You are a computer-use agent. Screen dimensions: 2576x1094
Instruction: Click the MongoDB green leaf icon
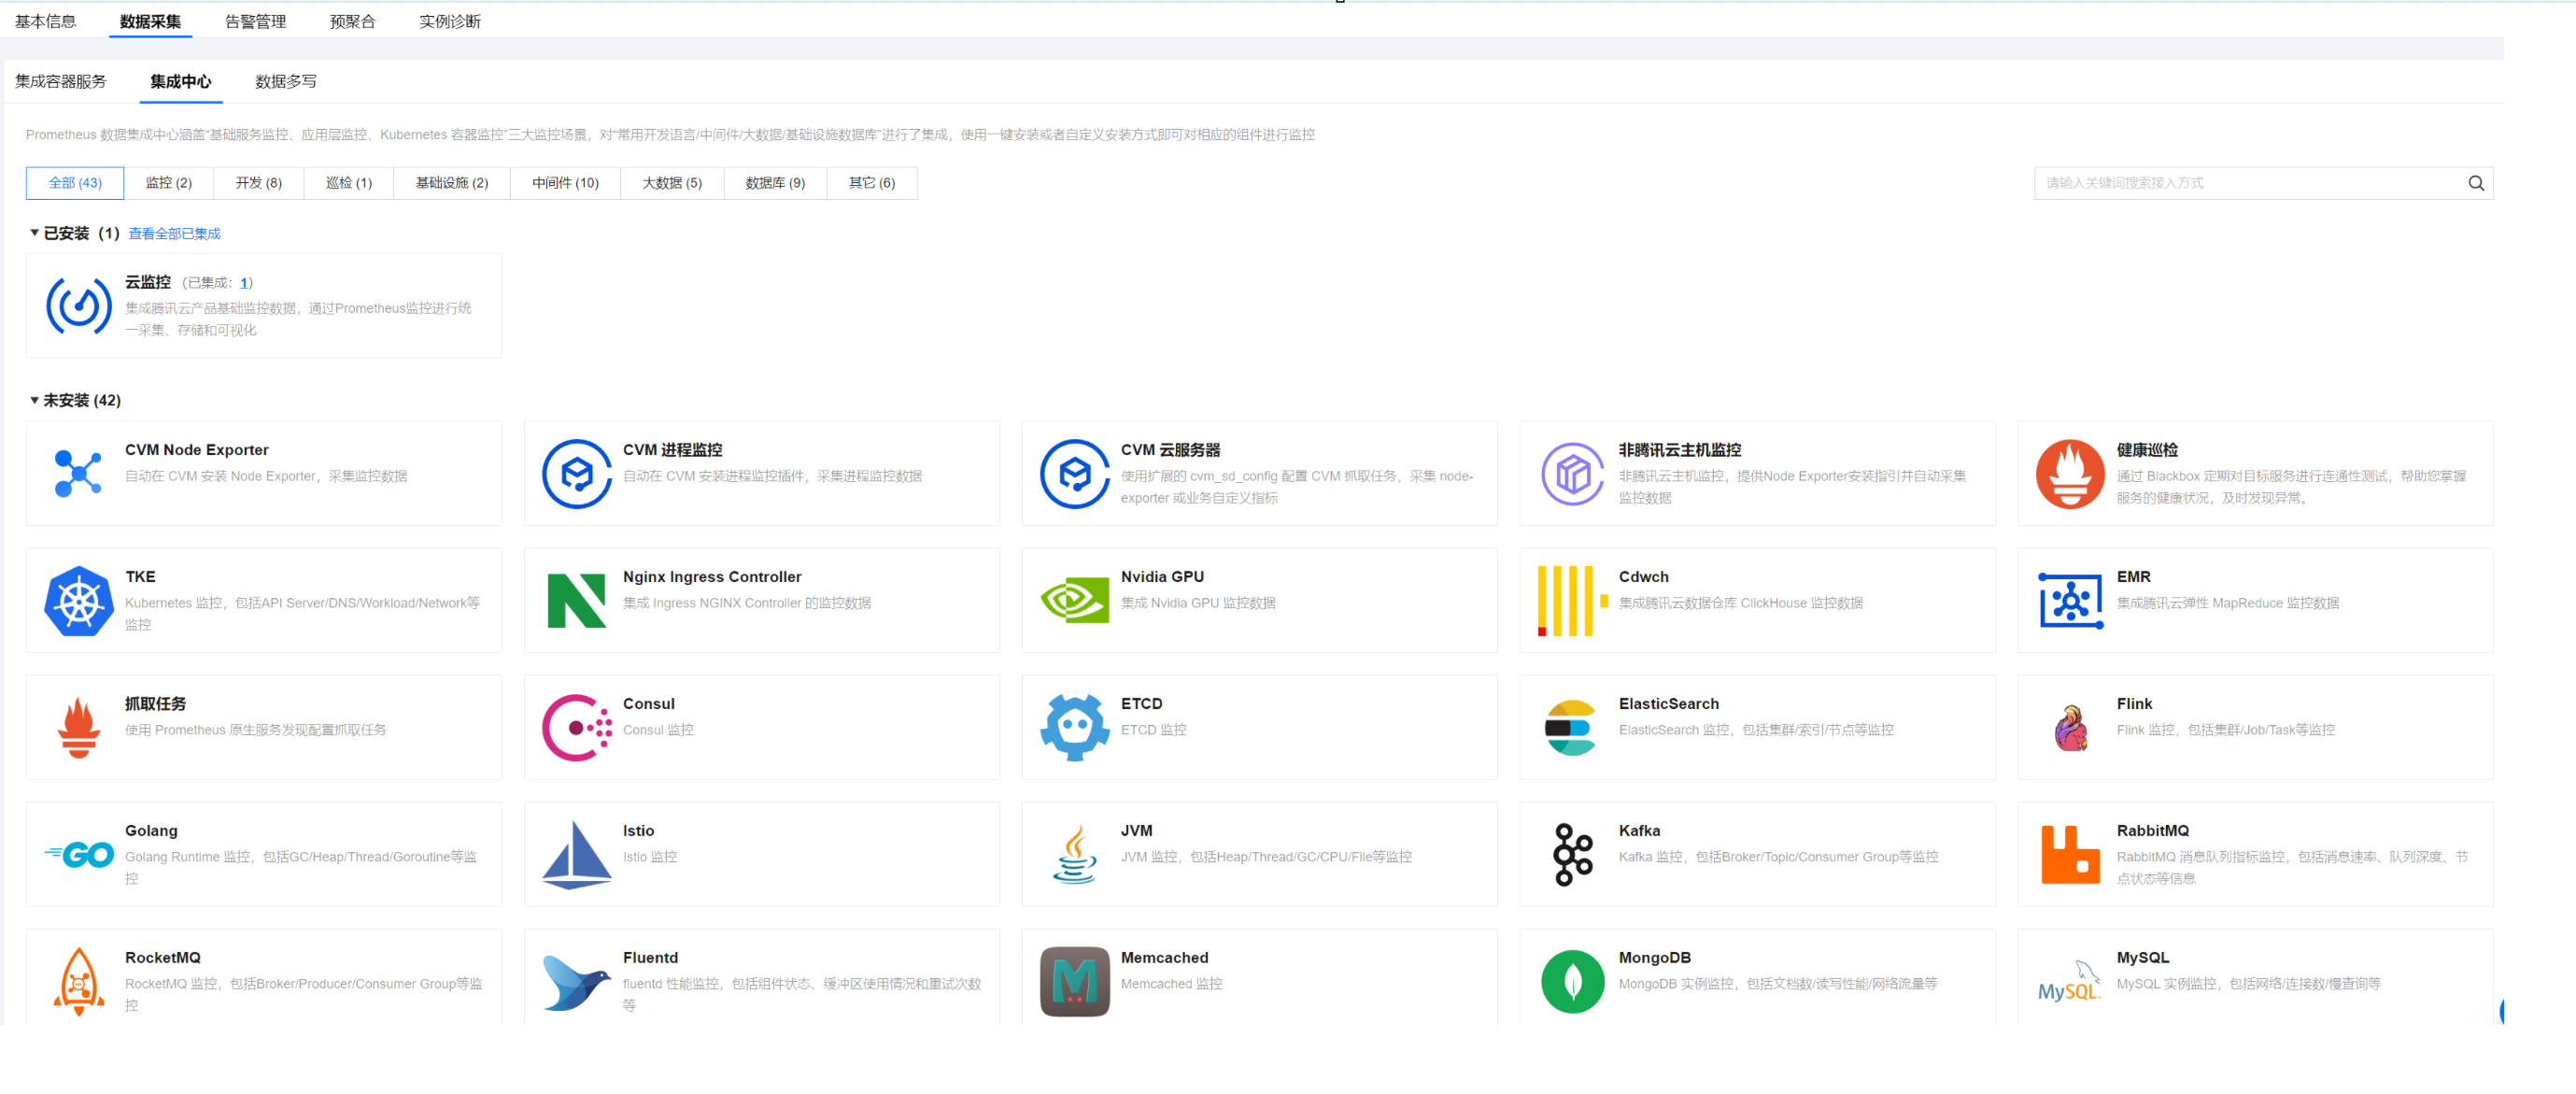tap(1572, 981)
